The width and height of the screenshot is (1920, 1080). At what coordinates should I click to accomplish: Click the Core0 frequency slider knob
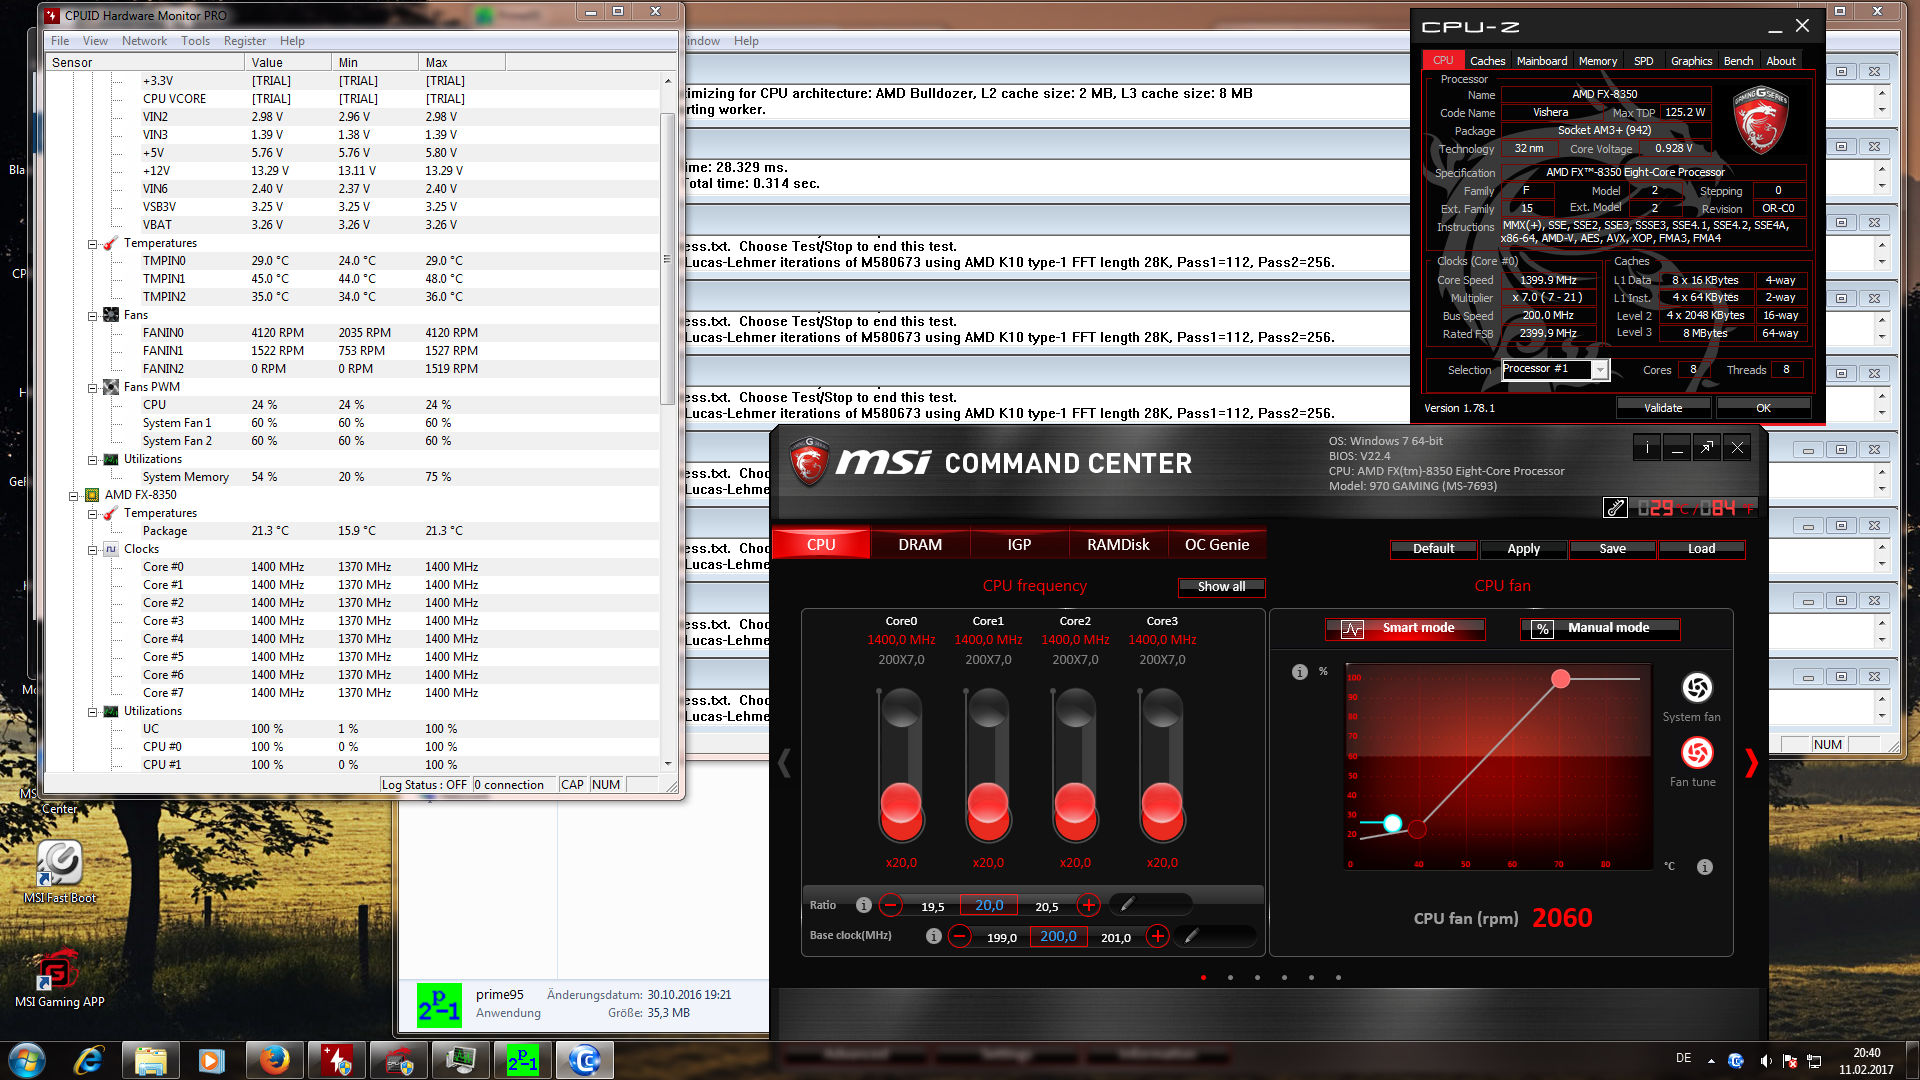(x=901, y=803)
